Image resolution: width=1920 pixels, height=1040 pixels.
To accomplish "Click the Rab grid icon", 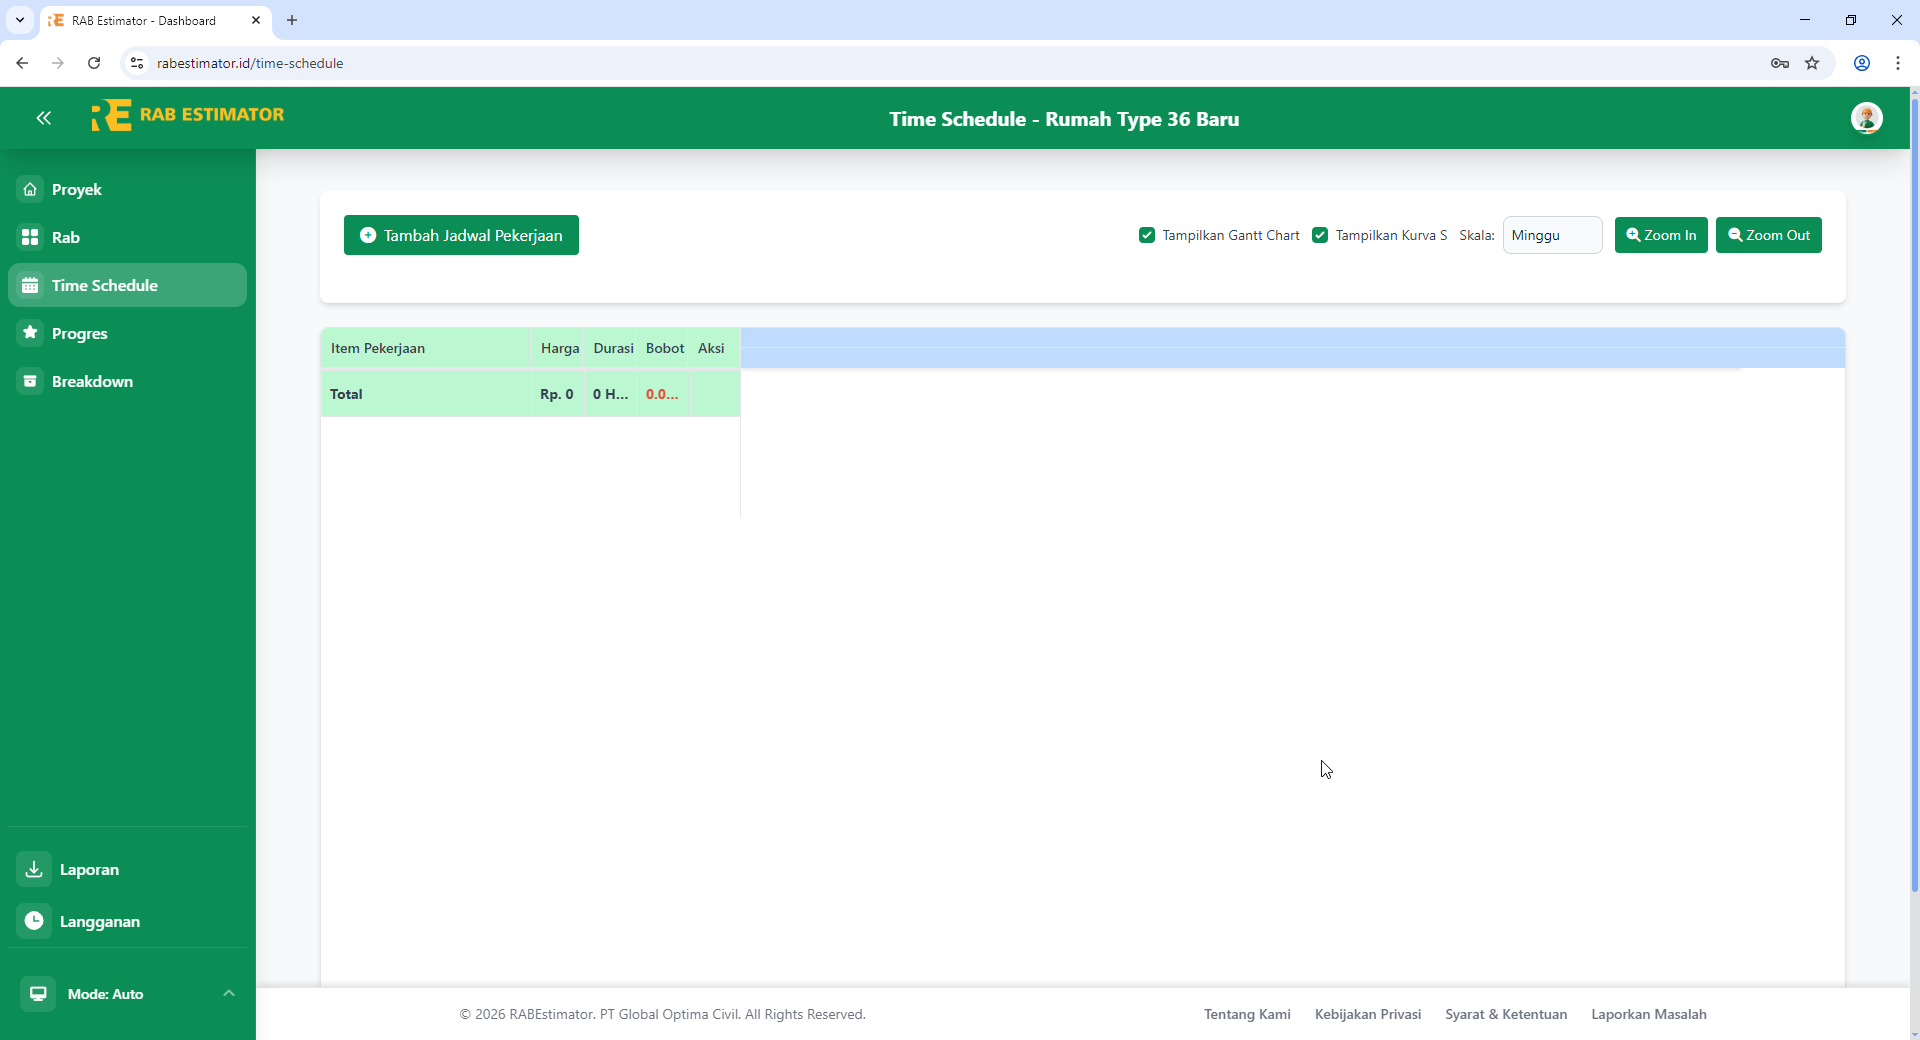I will click(x=31, y=237).
